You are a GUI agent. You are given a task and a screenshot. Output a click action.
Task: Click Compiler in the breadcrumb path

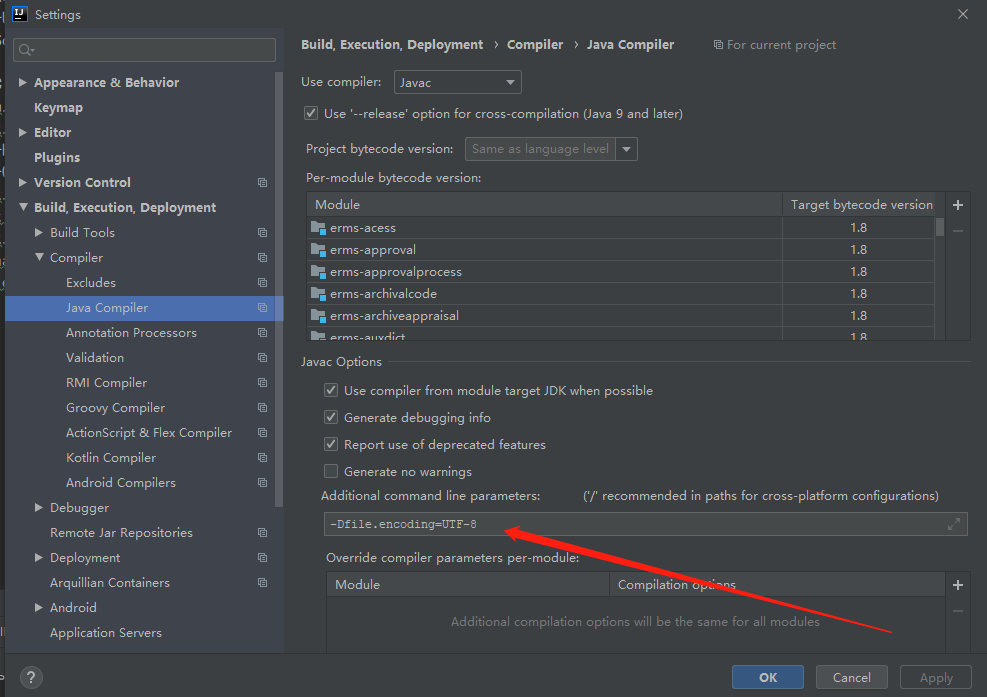535,44
